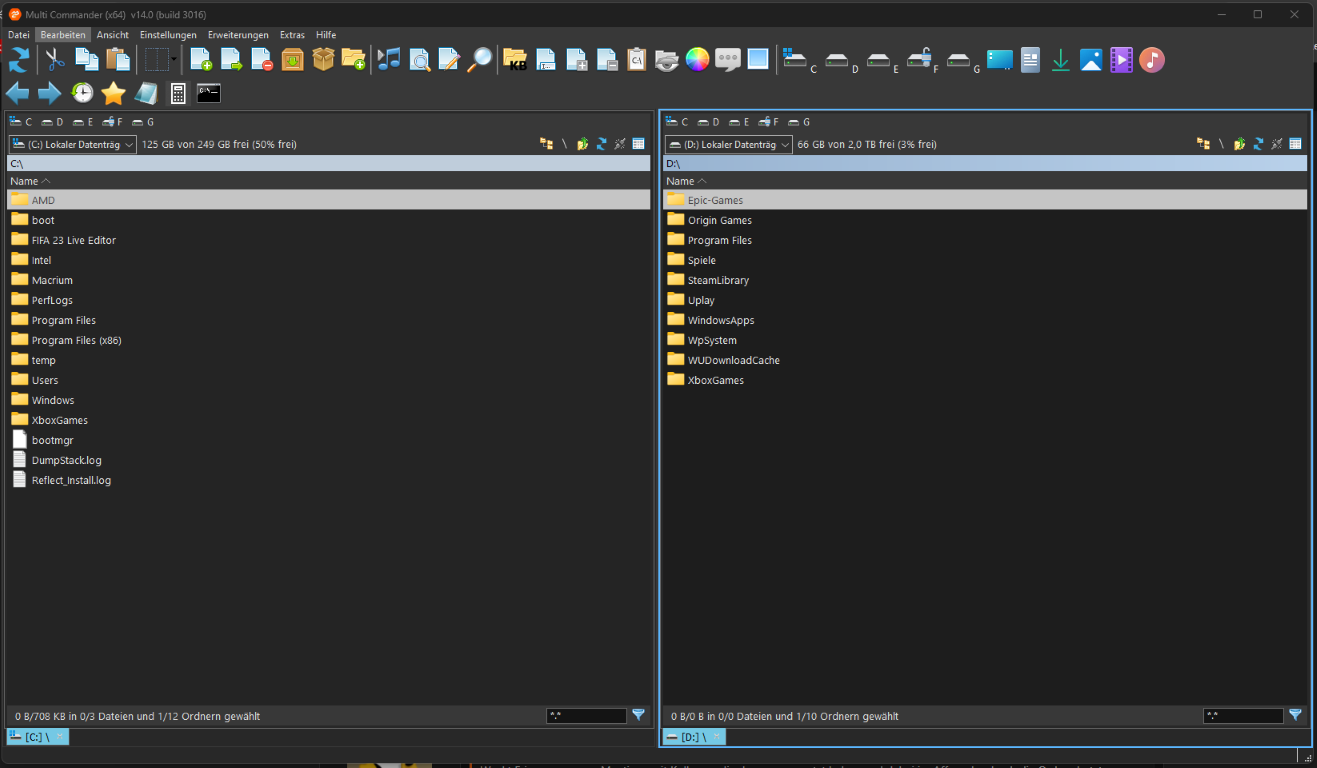Select the SteamLibrary folder in right panel
Screen dimensions: 1317x768
[x=985, y=280]
